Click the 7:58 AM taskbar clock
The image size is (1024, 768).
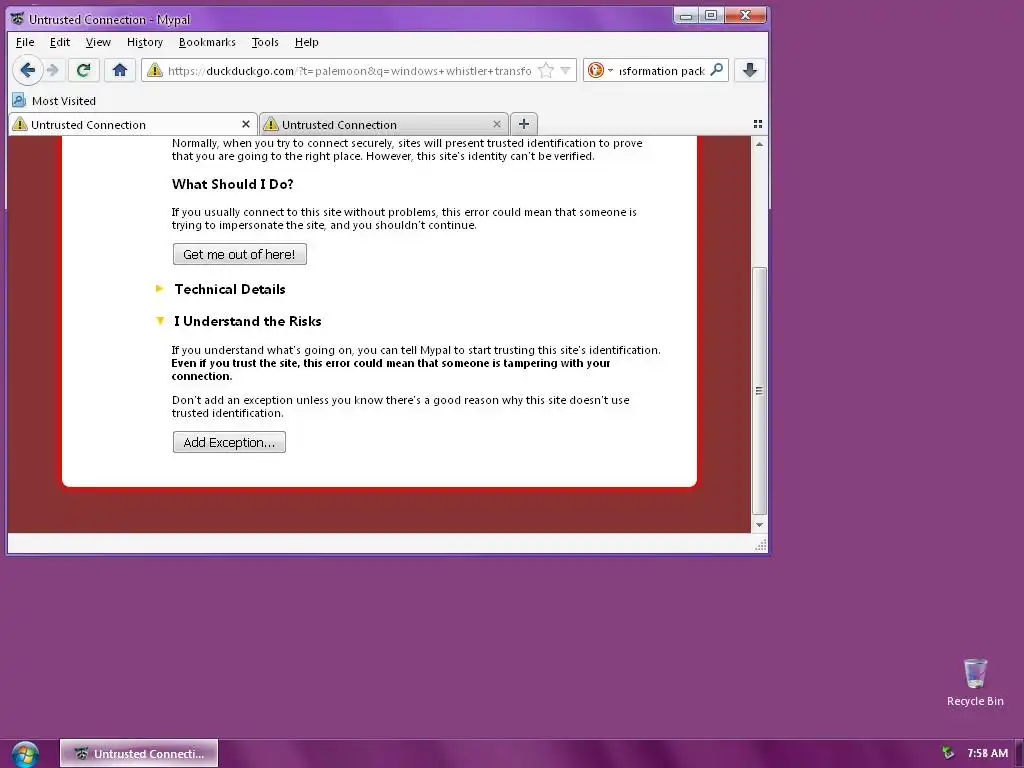(x=987, y=753)
